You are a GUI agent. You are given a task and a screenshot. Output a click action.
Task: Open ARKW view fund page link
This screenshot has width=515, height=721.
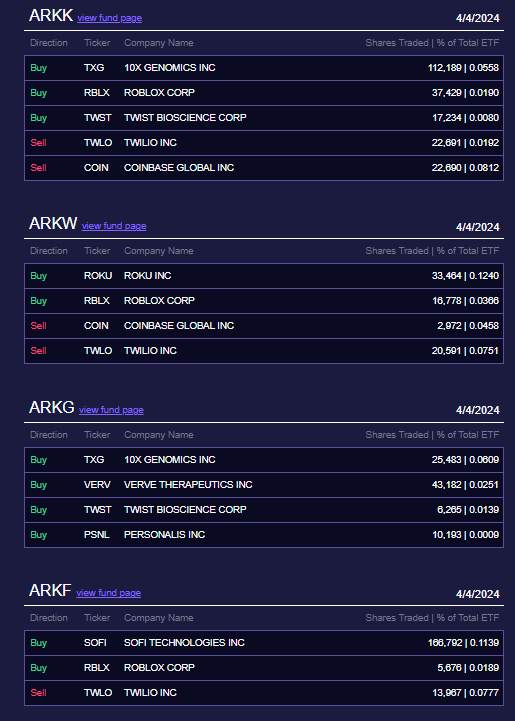pos(114,226)
